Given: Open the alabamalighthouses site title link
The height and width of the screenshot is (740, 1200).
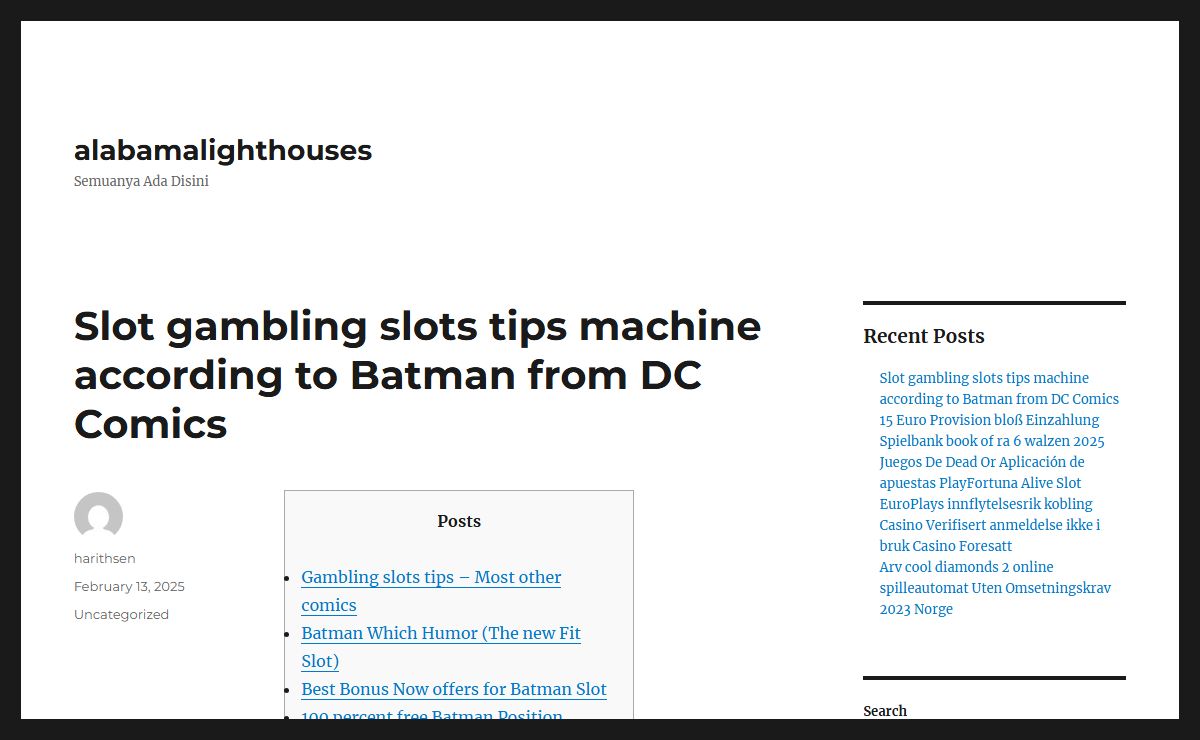Looking at the screenshot, I should pos(223,150).
